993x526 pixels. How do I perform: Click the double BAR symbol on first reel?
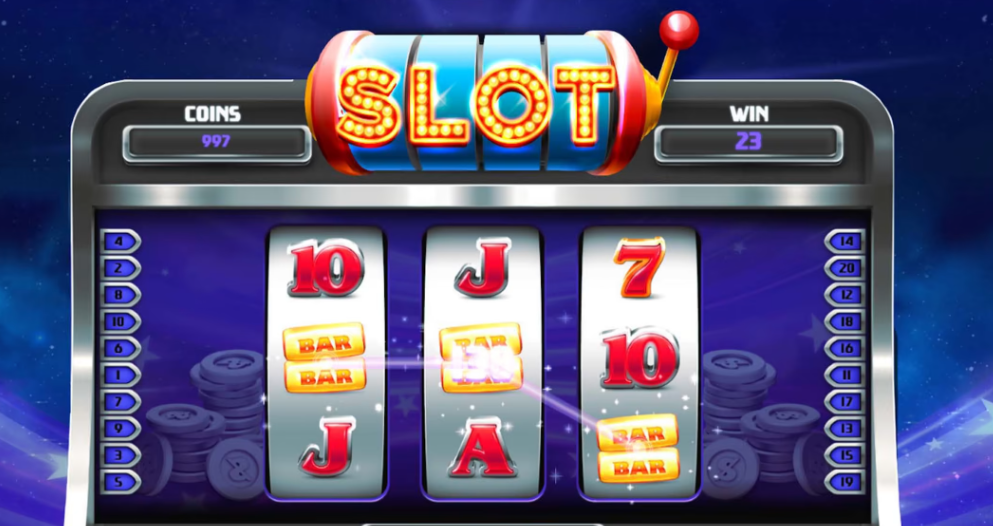pos(324,358)
